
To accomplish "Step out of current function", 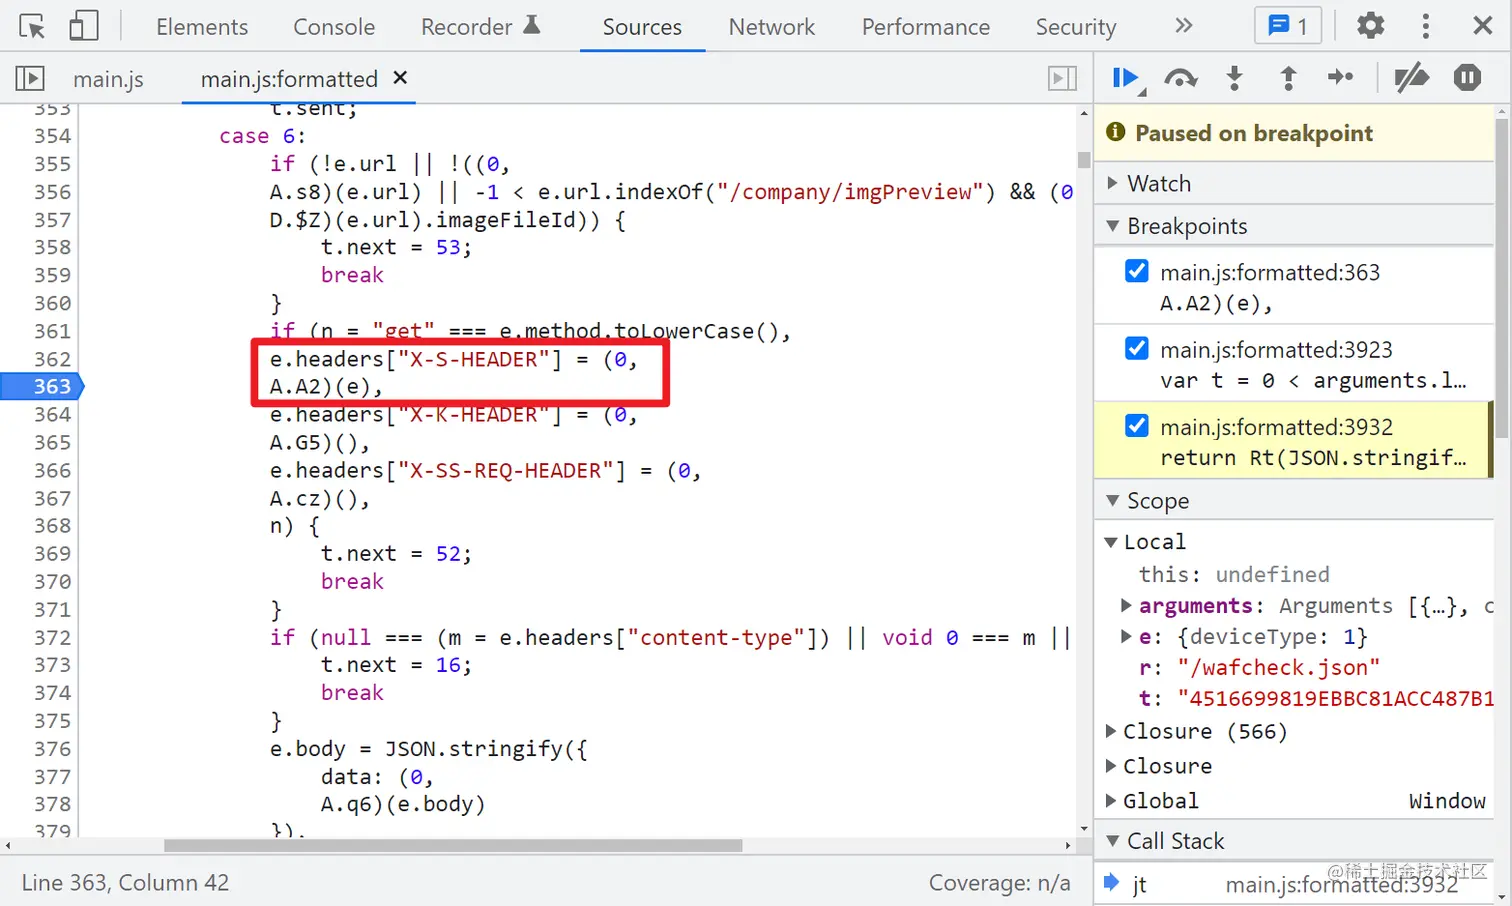I will pyautogui.click(x=1288, y=78).
